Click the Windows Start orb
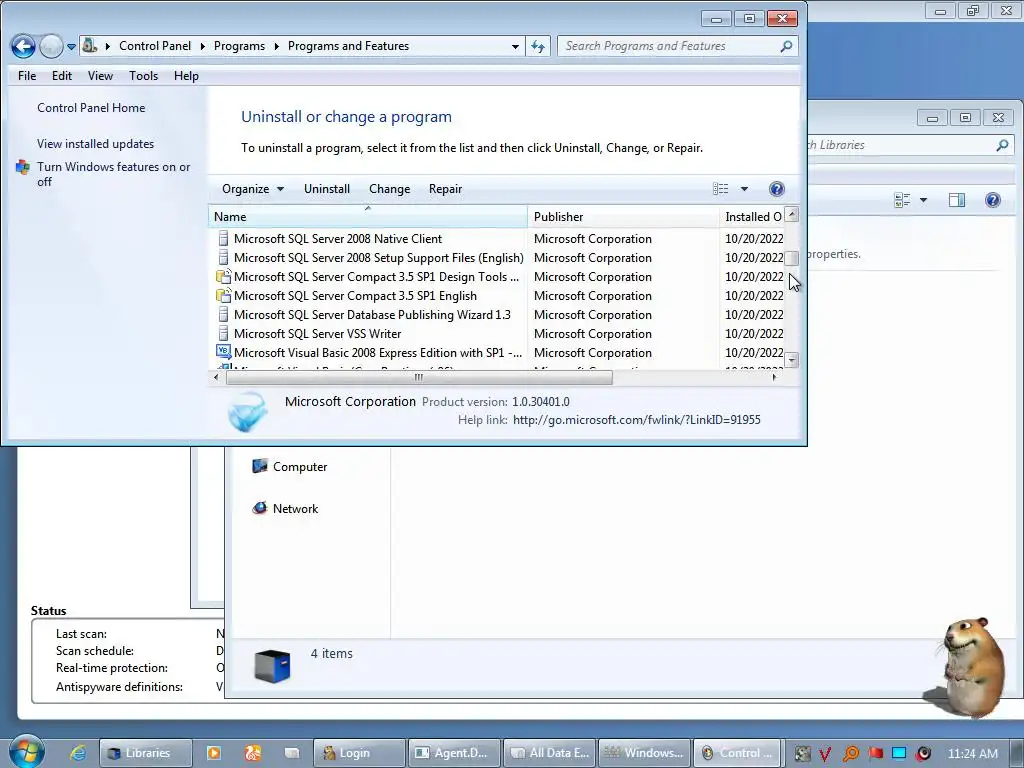 (26, 752)
